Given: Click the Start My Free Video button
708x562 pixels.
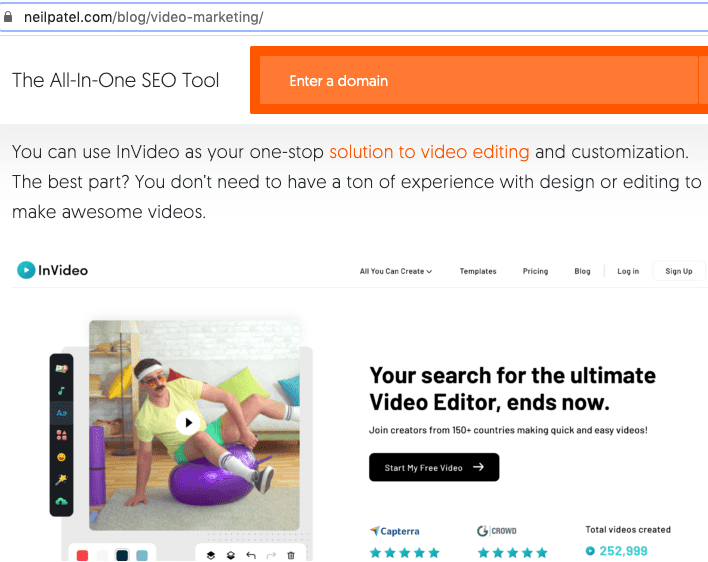Looking at the screenshot, I should tap(434, 467).
